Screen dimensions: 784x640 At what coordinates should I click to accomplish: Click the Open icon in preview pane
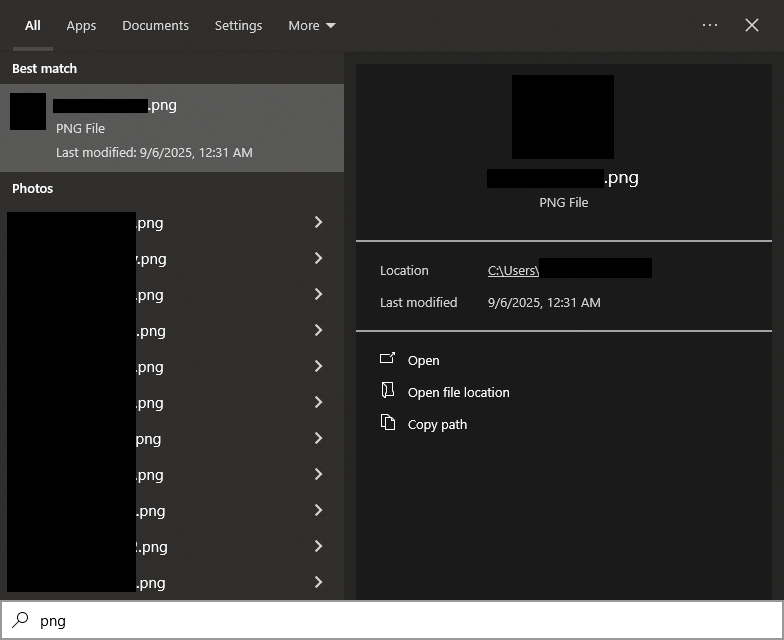[x=388, y=358]
